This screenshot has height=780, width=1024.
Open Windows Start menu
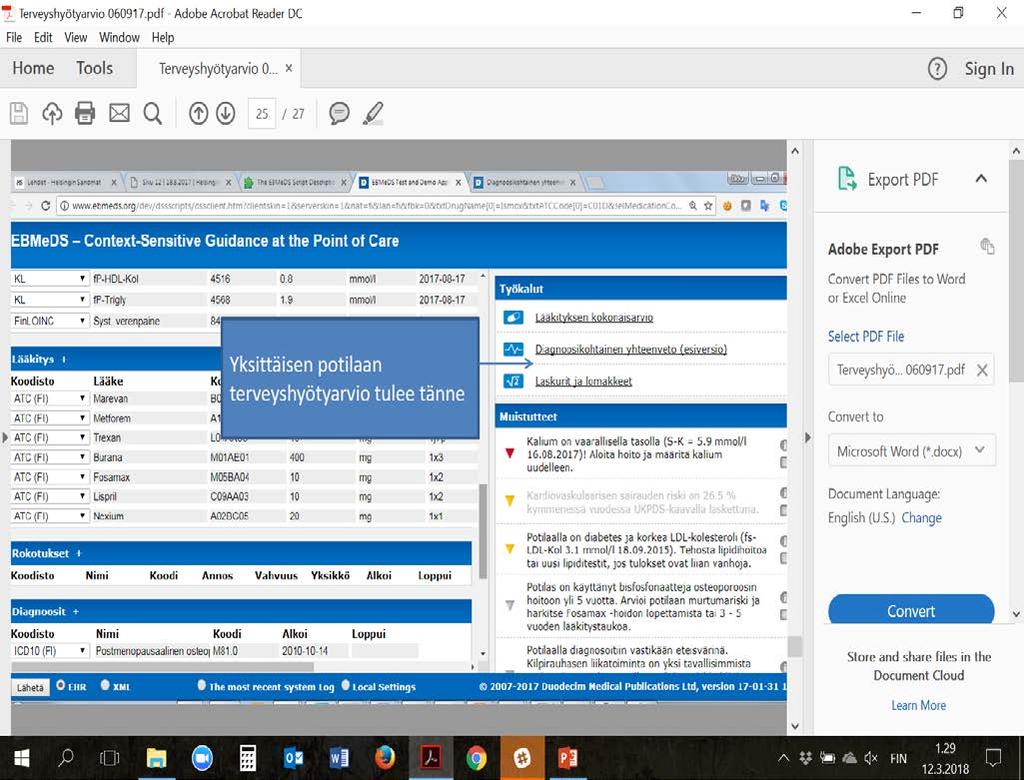pyautogui.click(x=22, y=758)
